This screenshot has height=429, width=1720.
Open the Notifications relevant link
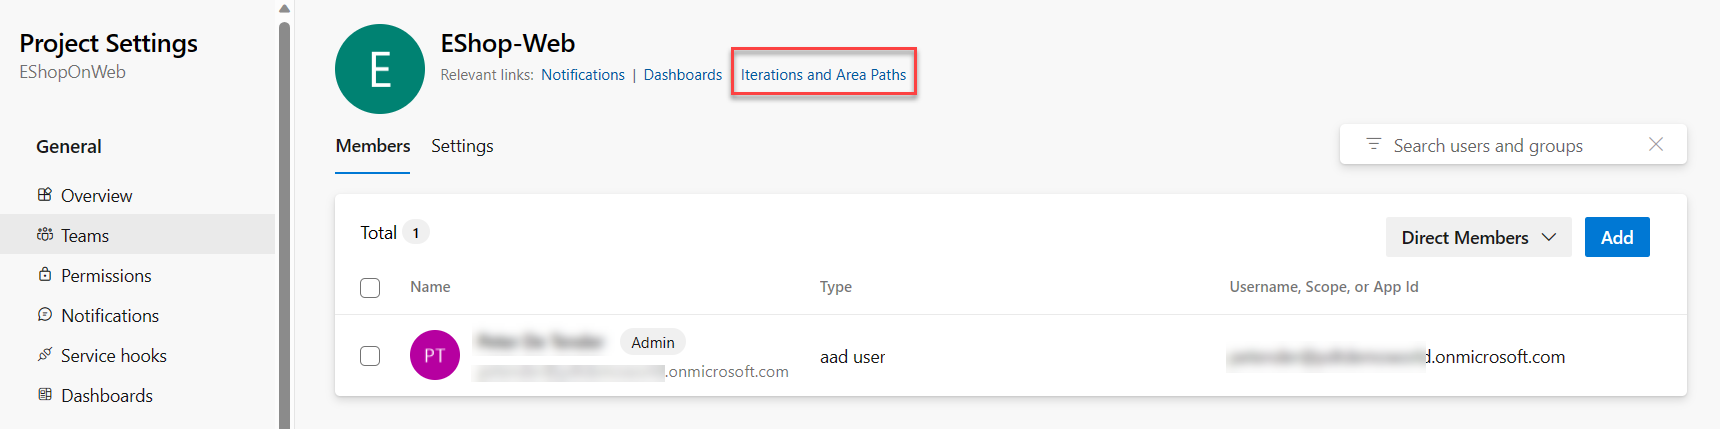click(x=583, y=75)
